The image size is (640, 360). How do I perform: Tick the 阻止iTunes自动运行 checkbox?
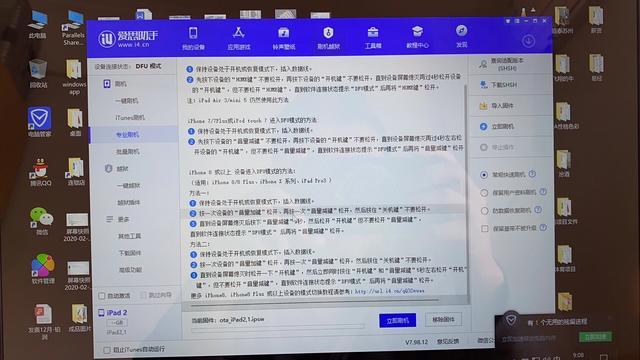[x=107, y=350]
